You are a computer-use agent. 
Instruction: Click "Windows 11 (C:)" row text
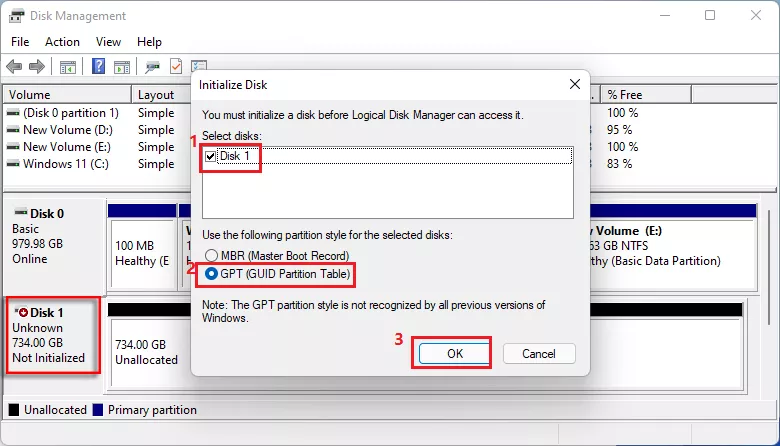66,164
